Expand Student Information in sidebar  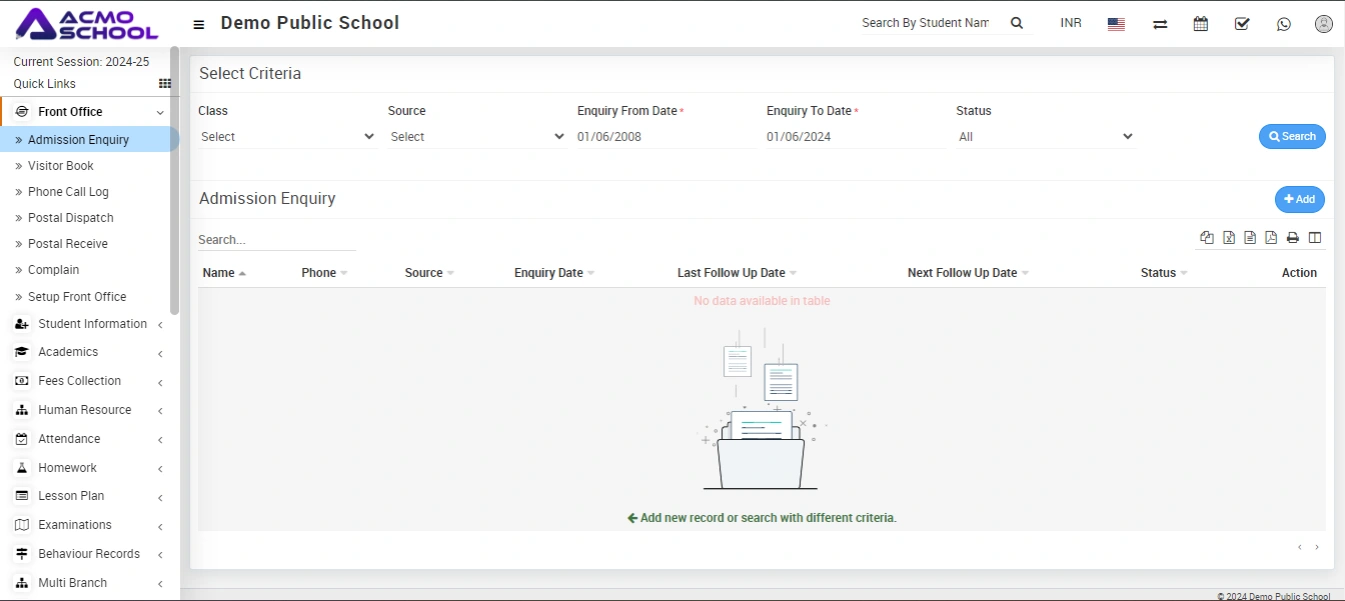(x=92, y=324)
